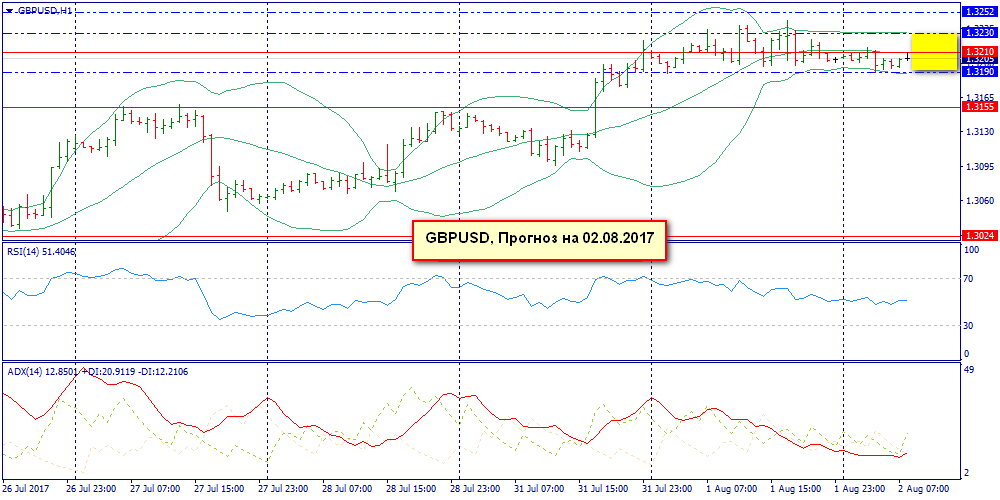Viewport: 1000px width, 500px height.
Task: Click the GBPUSD,H1 chart title text
Action: (x=43, y=11)
